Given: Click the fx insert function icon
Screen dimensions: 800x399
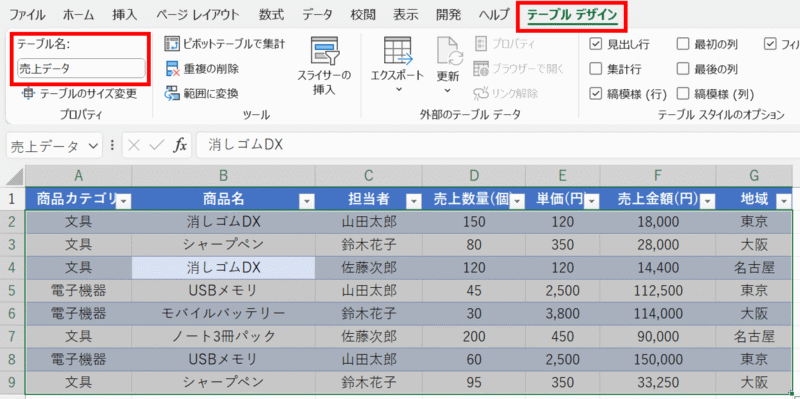Looking at the screenshot, I should coord(180,146).
